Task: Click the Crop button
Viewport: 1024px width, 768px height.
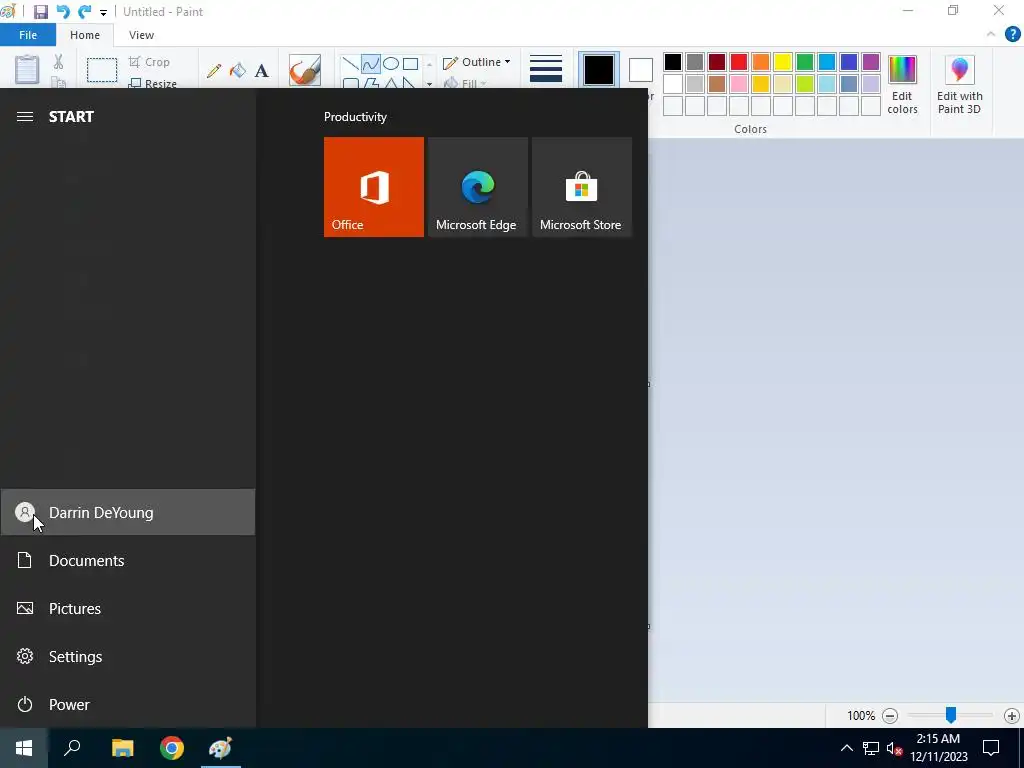Action: point(149,62)
